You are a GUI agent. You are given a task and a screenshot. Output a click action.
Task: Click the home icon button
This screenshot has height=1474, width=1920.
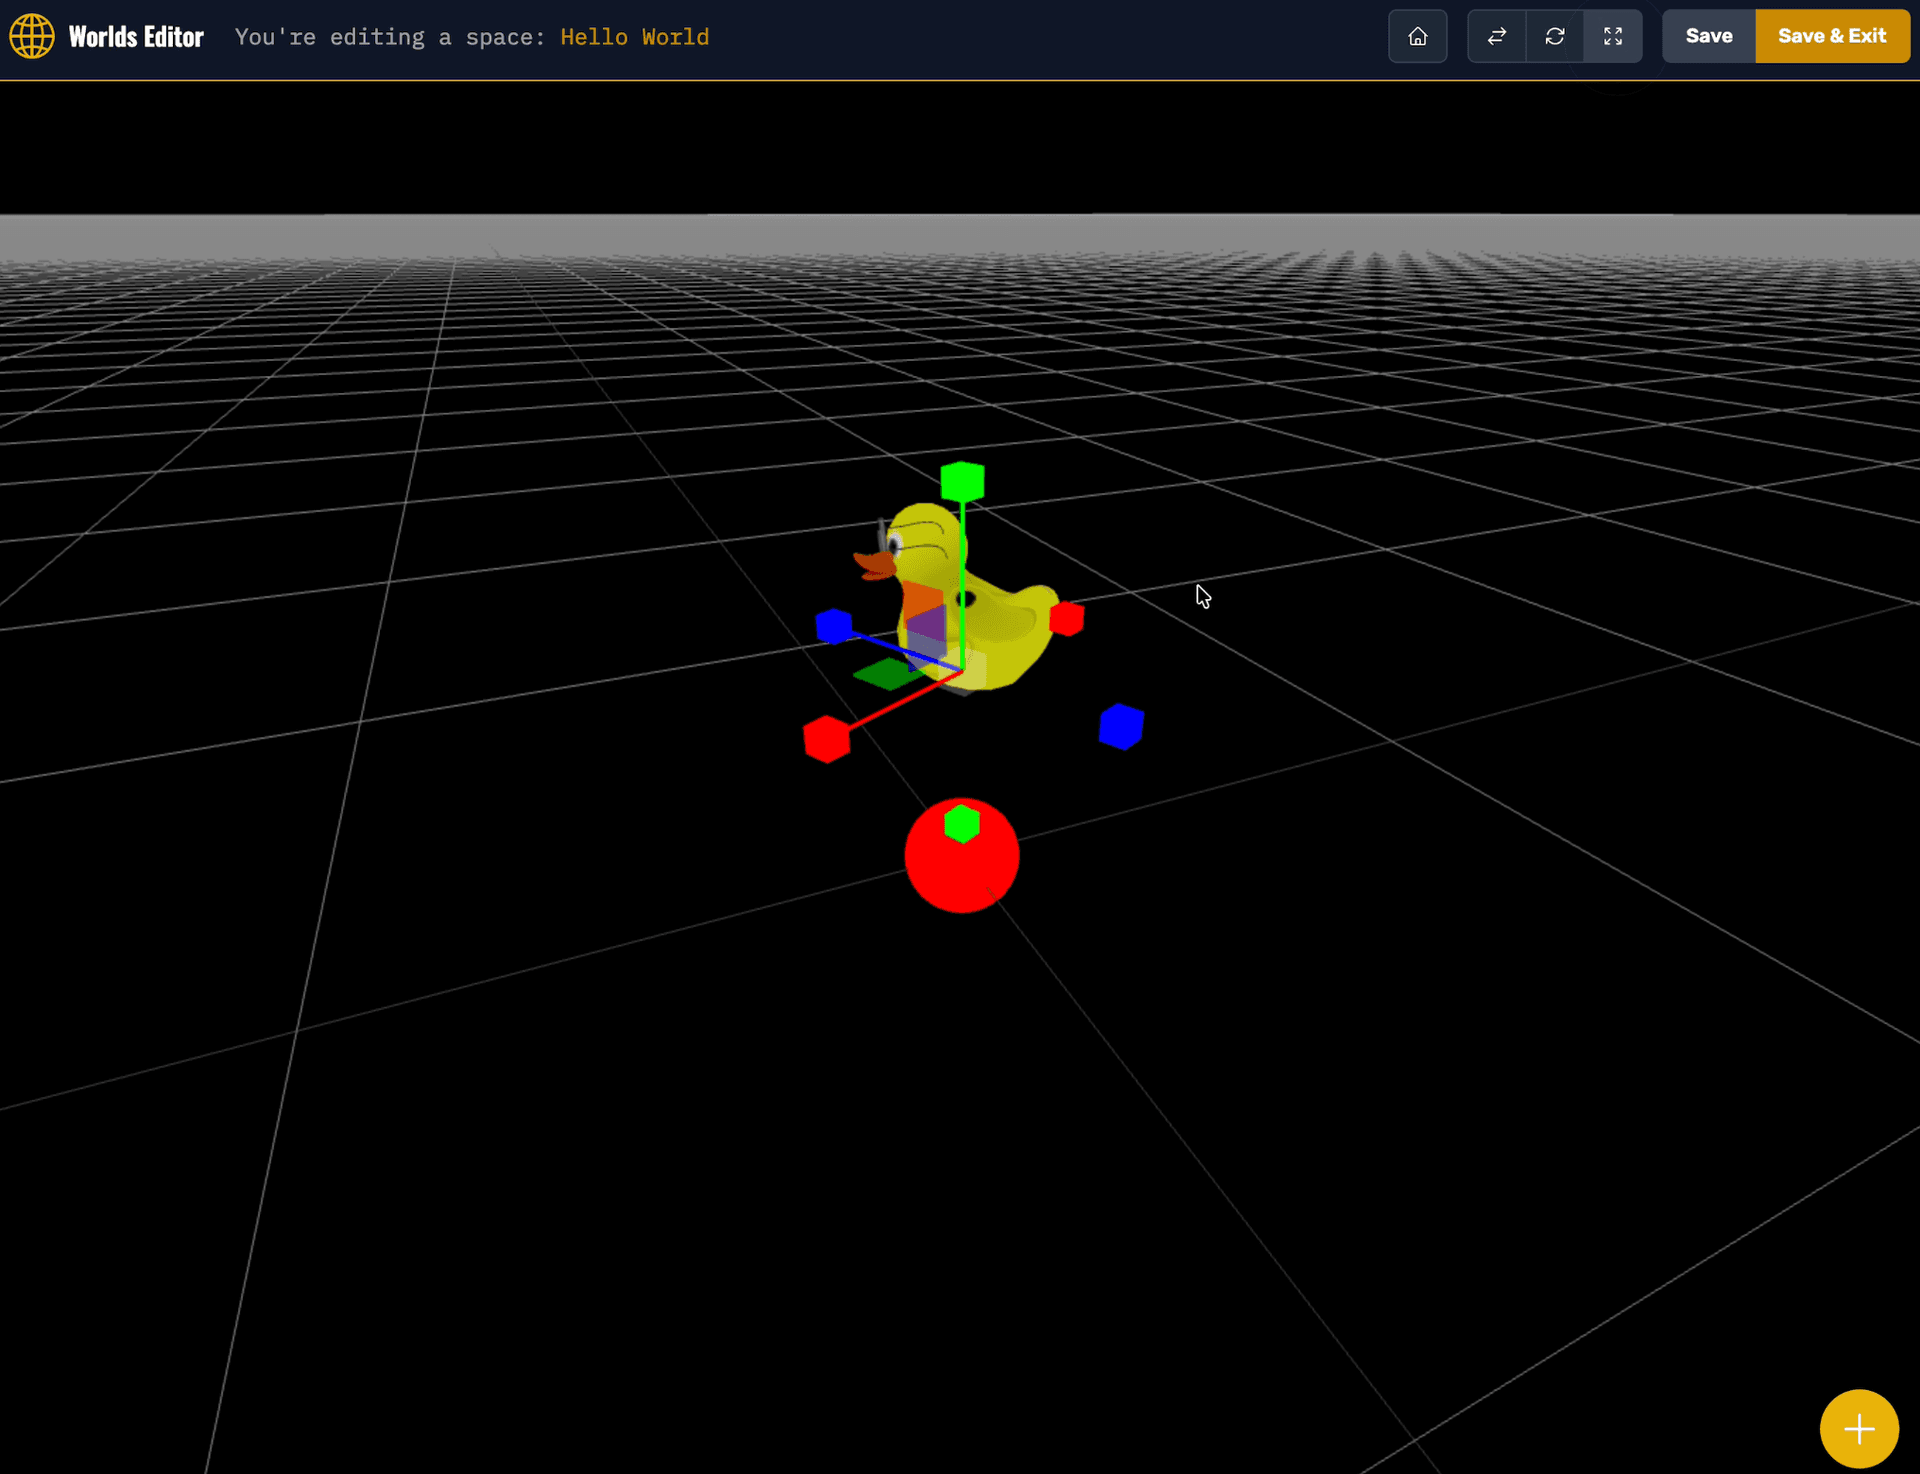[1417, 37]
